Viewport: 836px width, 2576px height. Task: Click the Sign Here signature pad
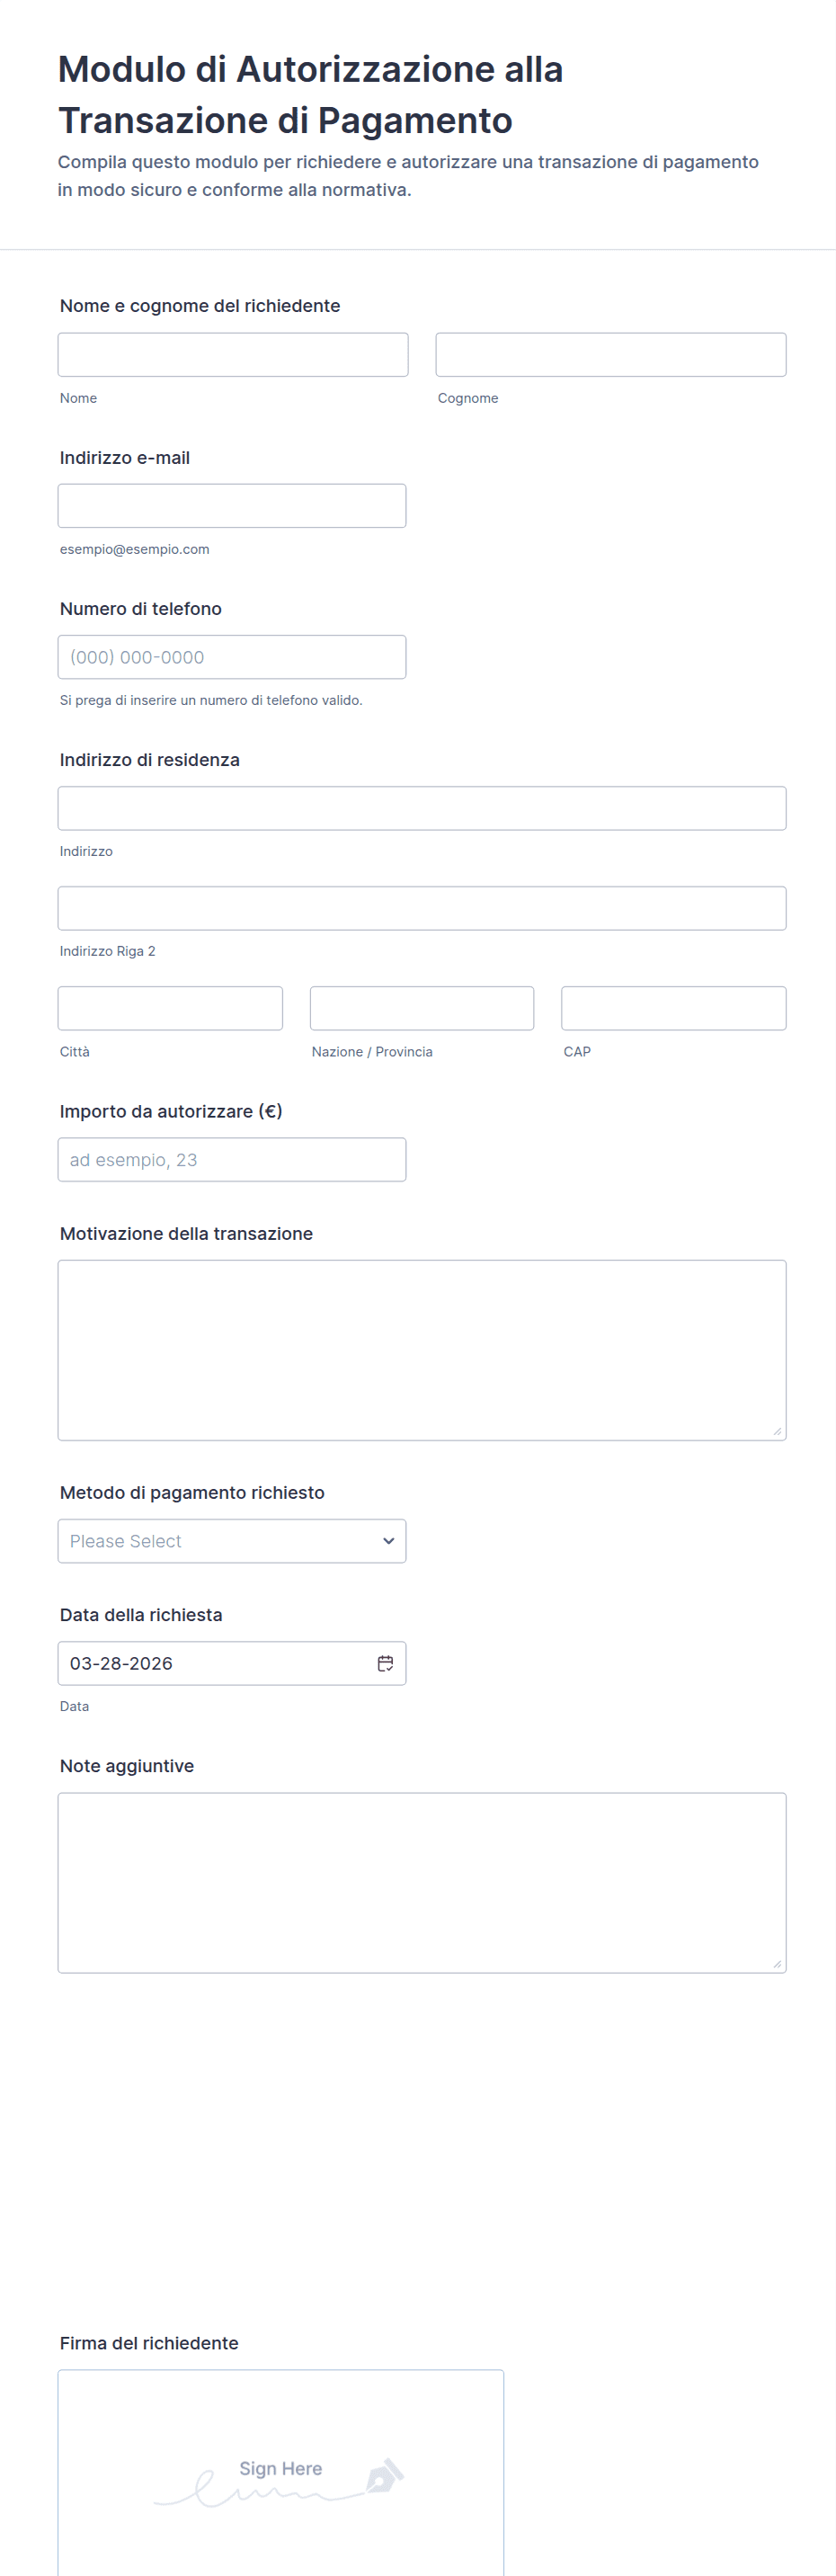tap(280, 2470)
